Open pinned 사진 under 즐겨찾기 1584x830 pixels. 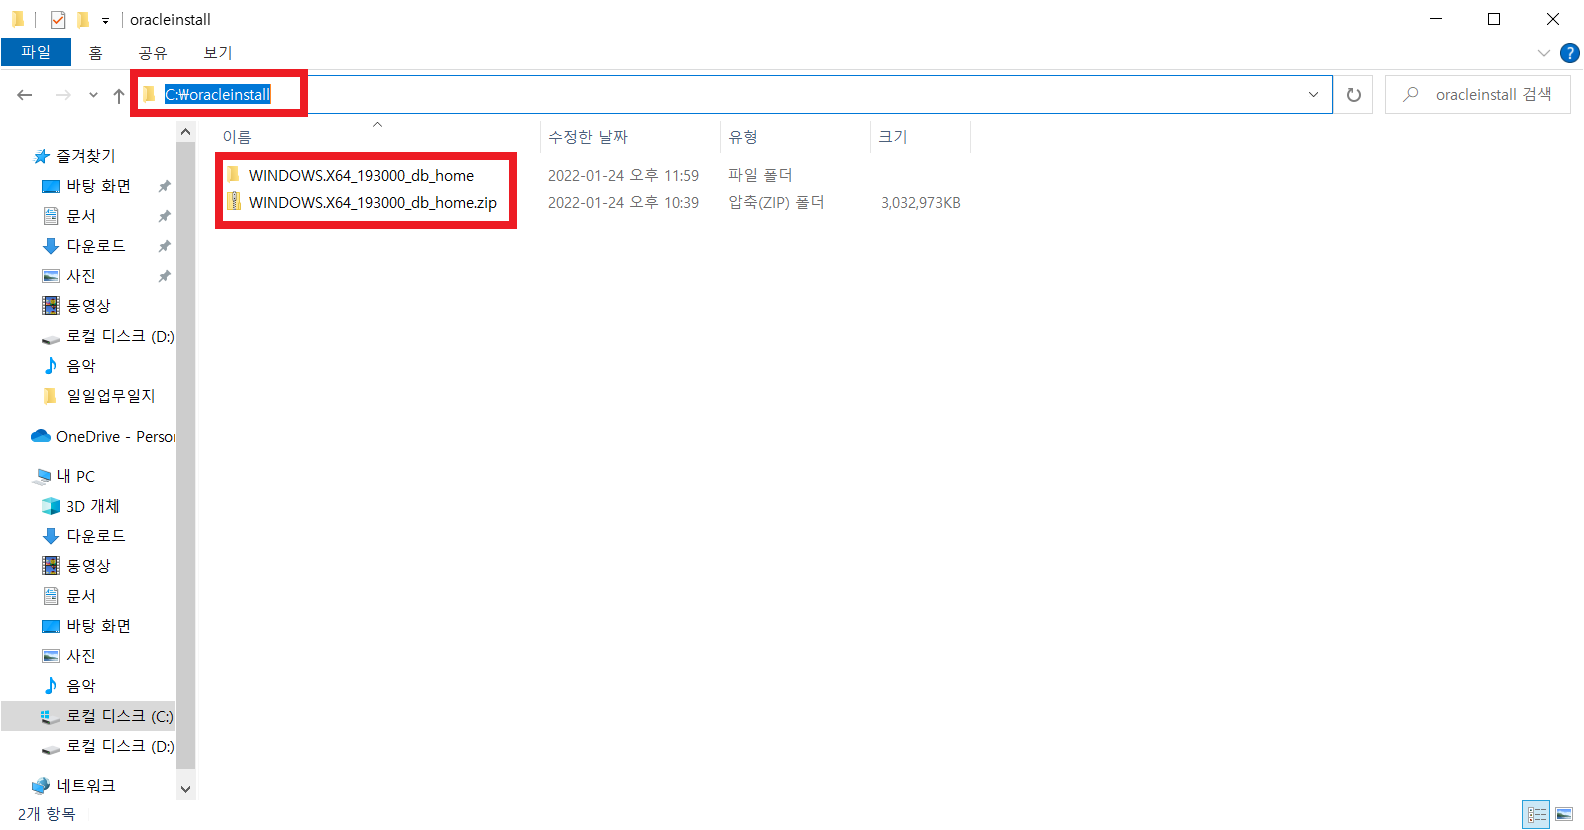coord(80,276)
